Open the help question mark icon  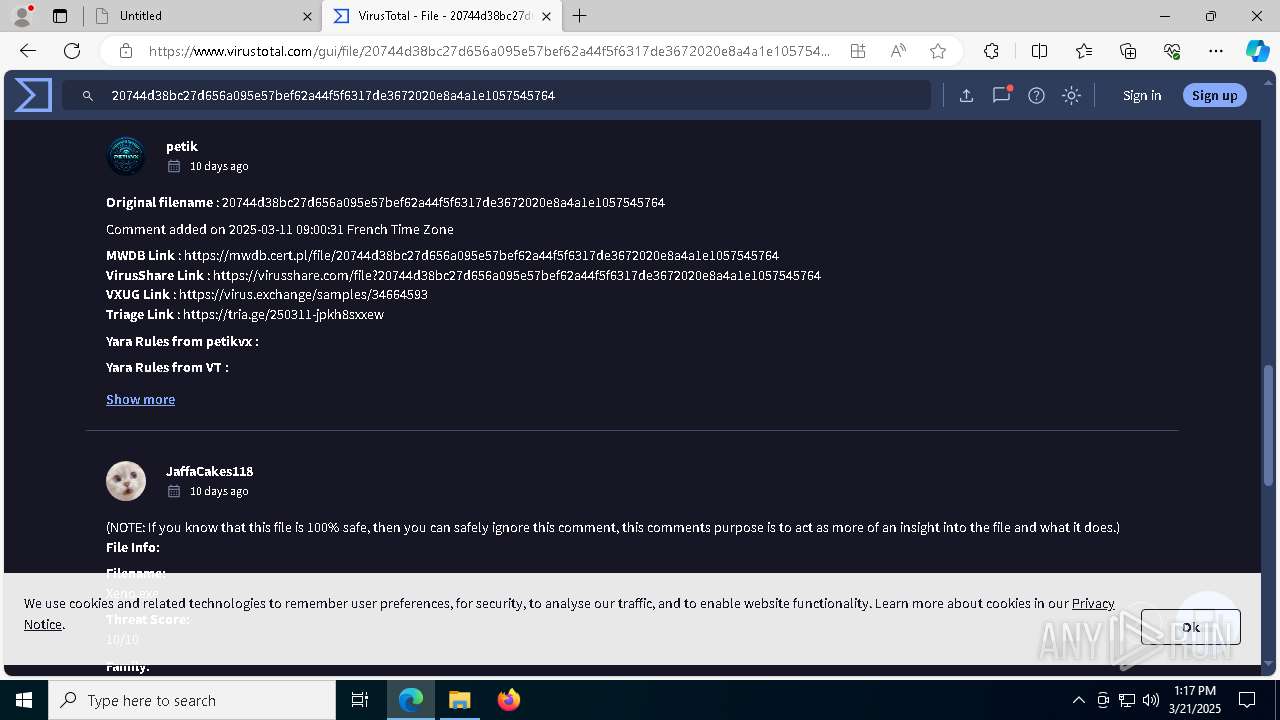point(1036,96)
